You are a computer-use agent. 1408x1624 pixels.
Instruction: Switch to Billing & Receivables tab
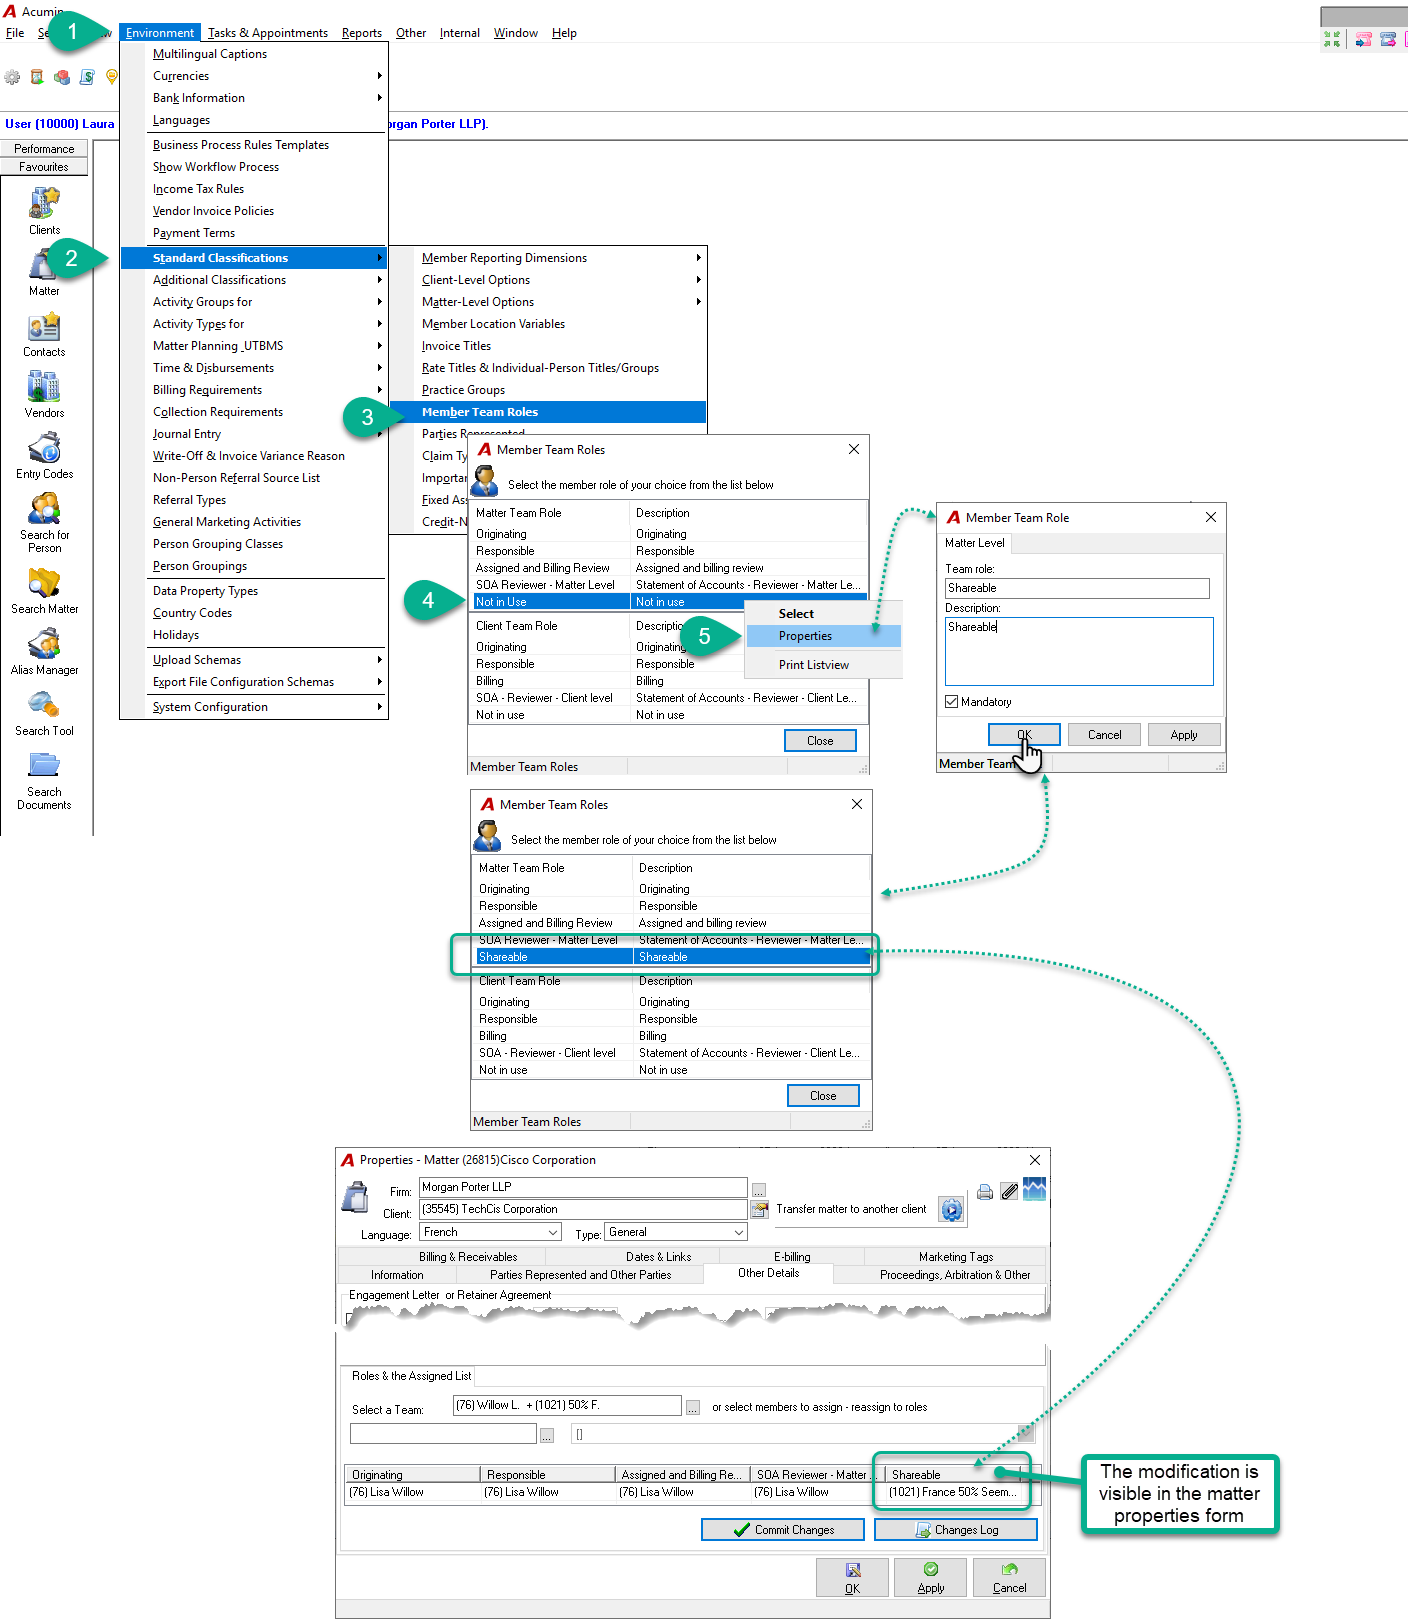(x=468, y=1257)
